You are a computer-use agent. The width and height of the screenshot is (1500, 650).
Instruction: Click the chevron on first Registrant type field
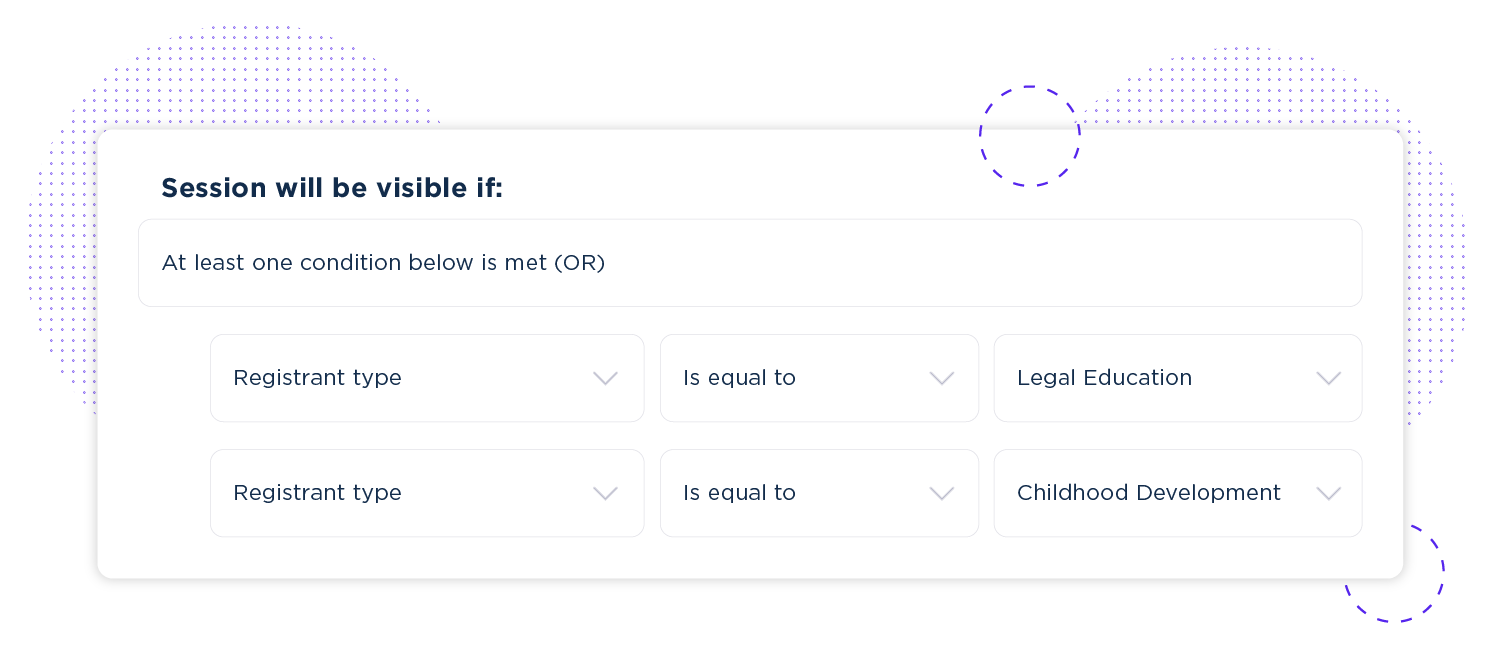605,378
